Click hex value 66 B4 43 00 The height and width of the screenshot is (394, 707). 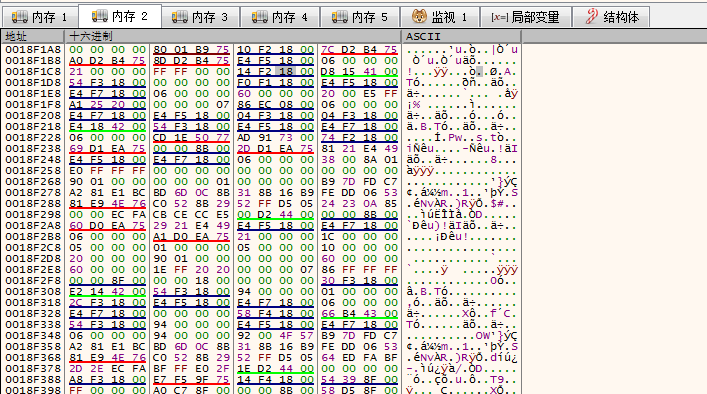point(359,313)
